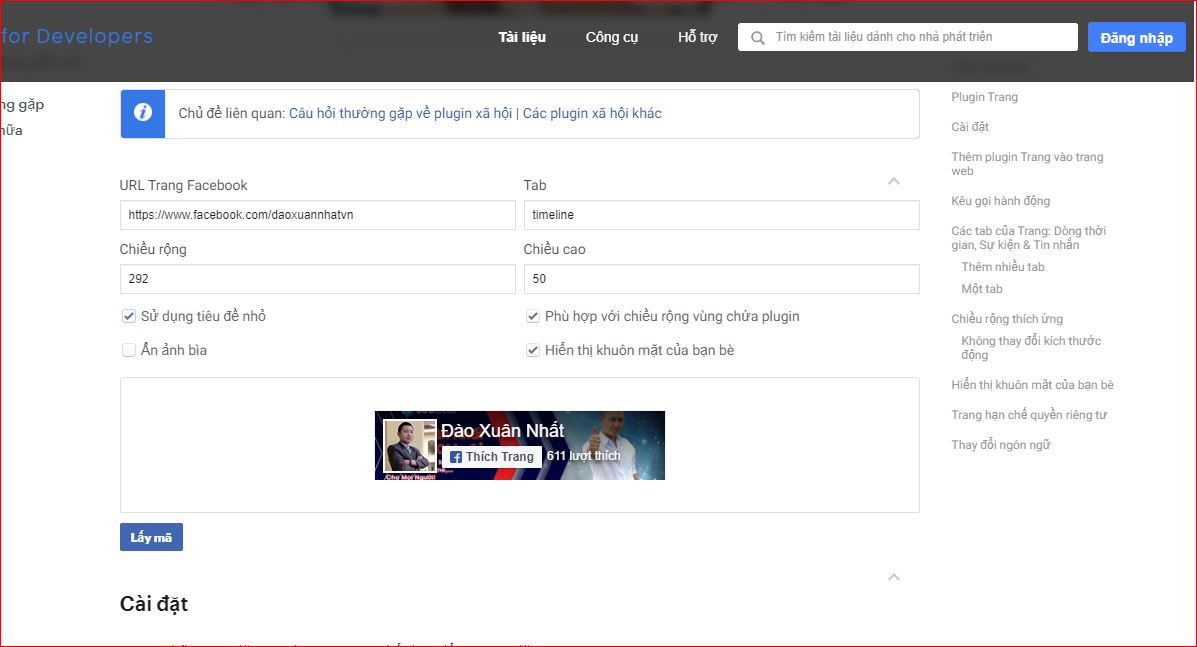Click the Đào Xuân Nhất page name
The image size is (1197, 647).
click(x=502, y=430)
